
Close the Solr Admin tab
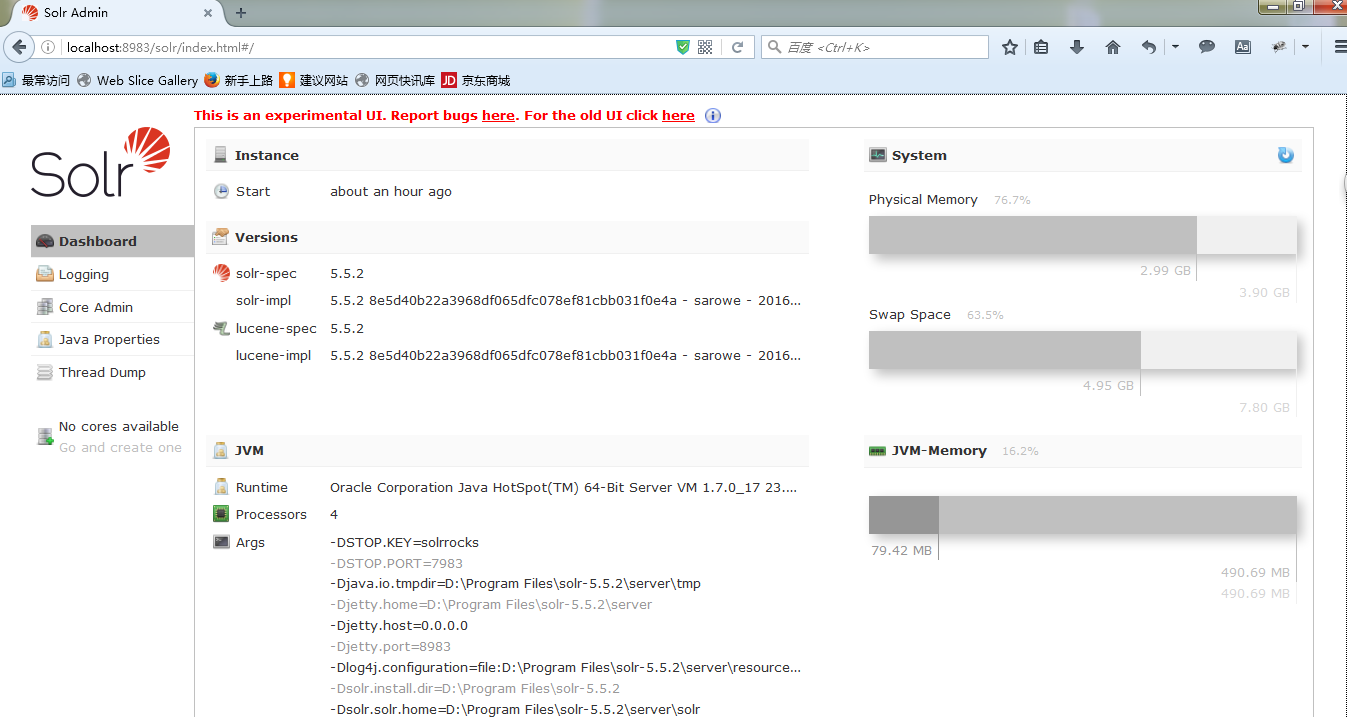pos(209,13)
